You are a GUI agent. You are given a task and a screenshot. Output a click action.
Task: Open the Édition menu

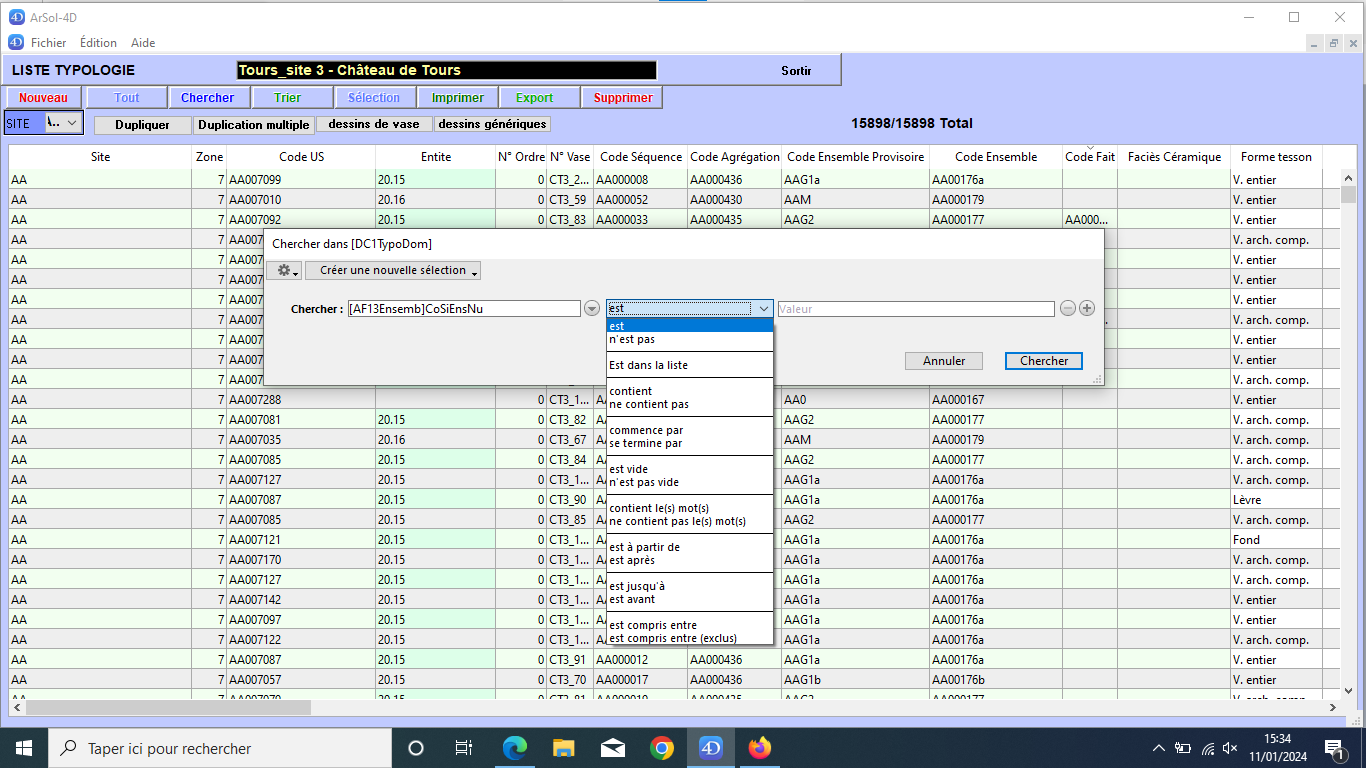pyautogui.click(x=98, y=43)
